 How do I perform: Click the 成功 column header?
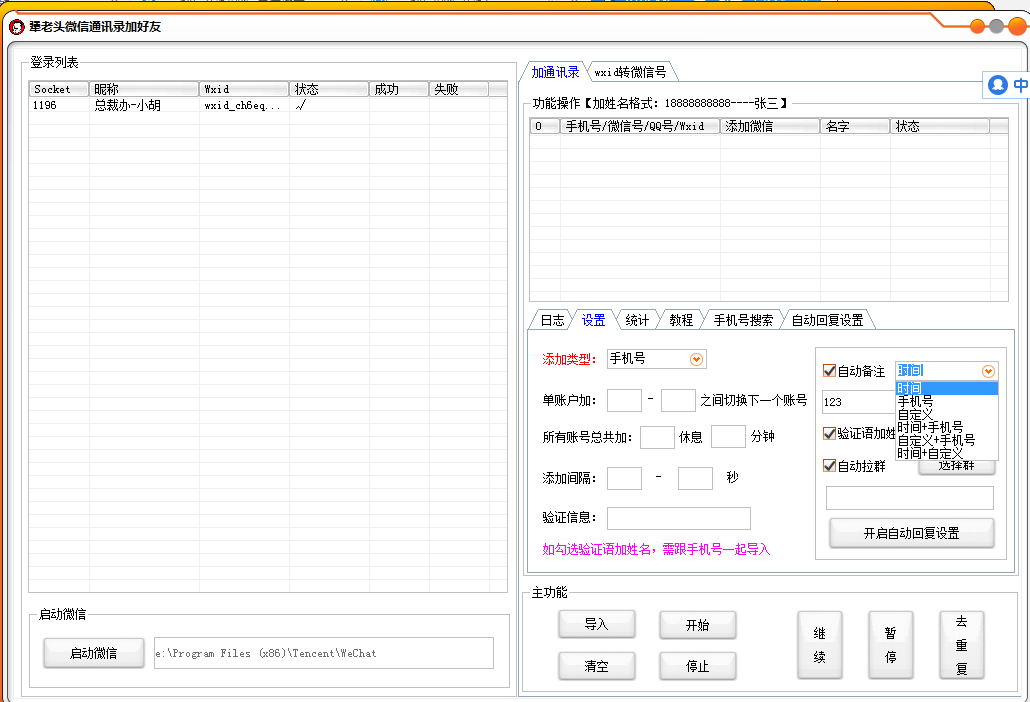(x=399, y=89)
